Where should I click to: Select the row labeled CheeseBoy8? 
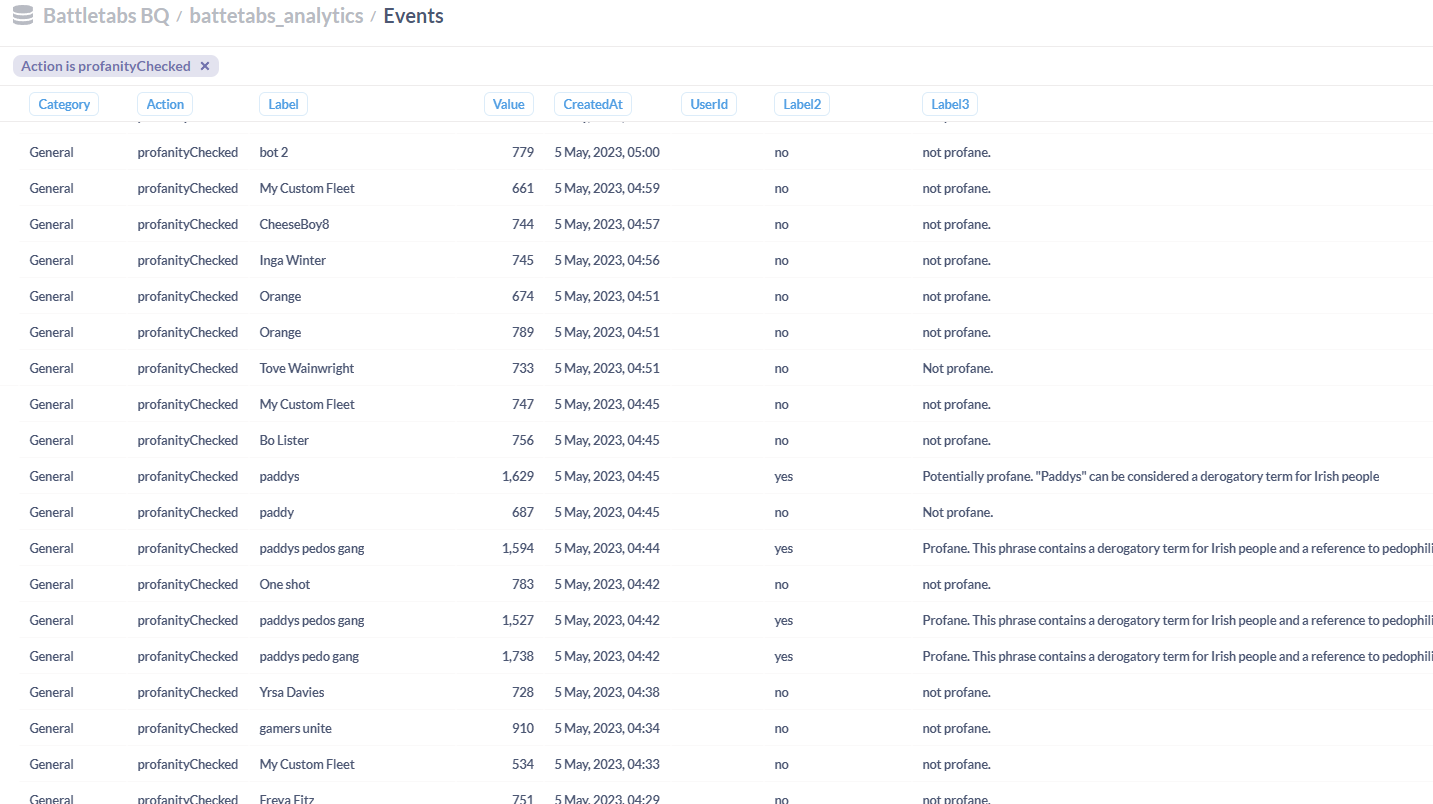(294, 224)
